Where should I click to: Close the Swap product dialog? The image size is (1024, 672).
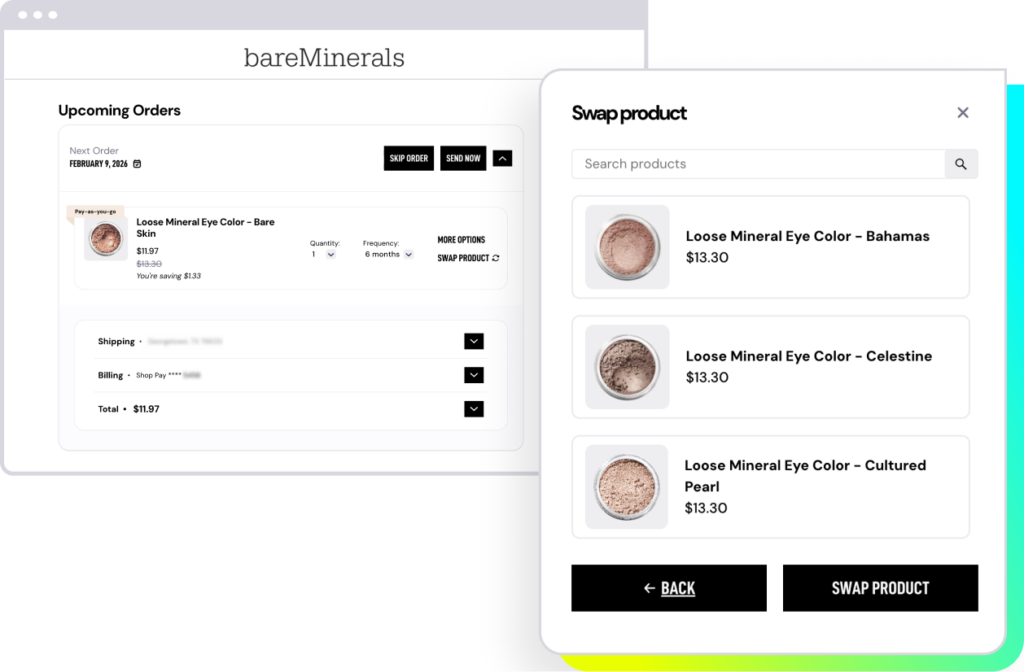click(963, 113)
